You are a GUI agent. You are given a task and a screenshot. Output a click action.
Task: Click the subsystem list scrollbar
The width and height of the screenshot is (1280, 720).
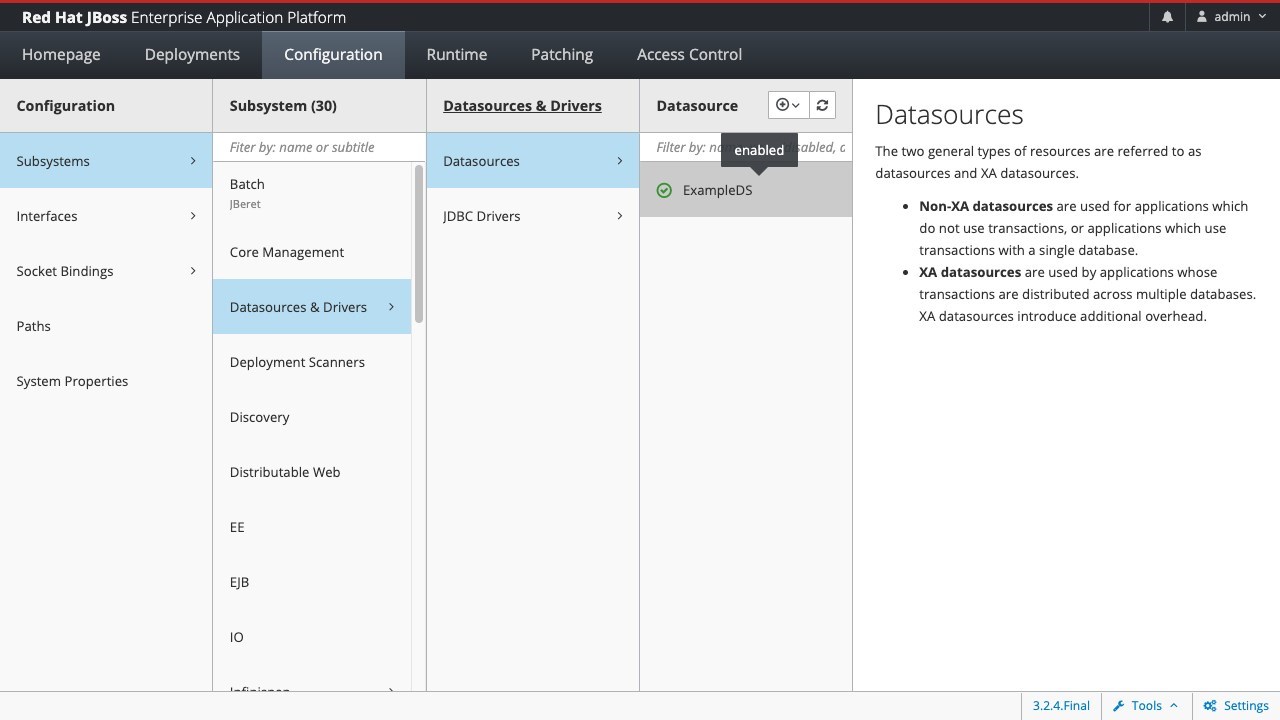coord(419,244)
